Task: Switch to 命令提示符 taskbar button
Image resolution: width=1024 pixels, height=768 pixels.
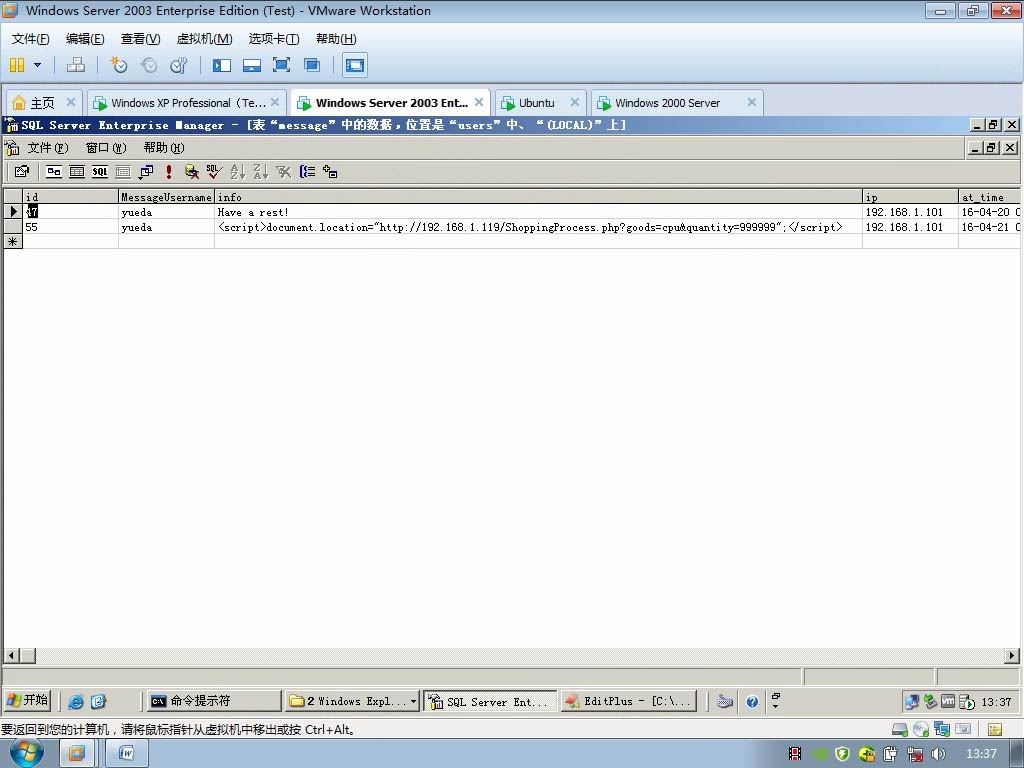Action: (214, 701)
